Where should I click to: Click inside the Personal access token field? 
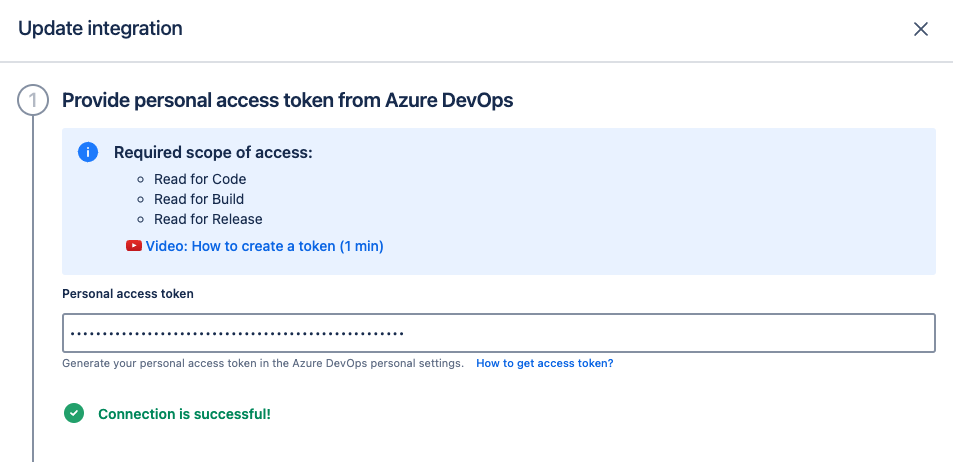tap(498, 333)
